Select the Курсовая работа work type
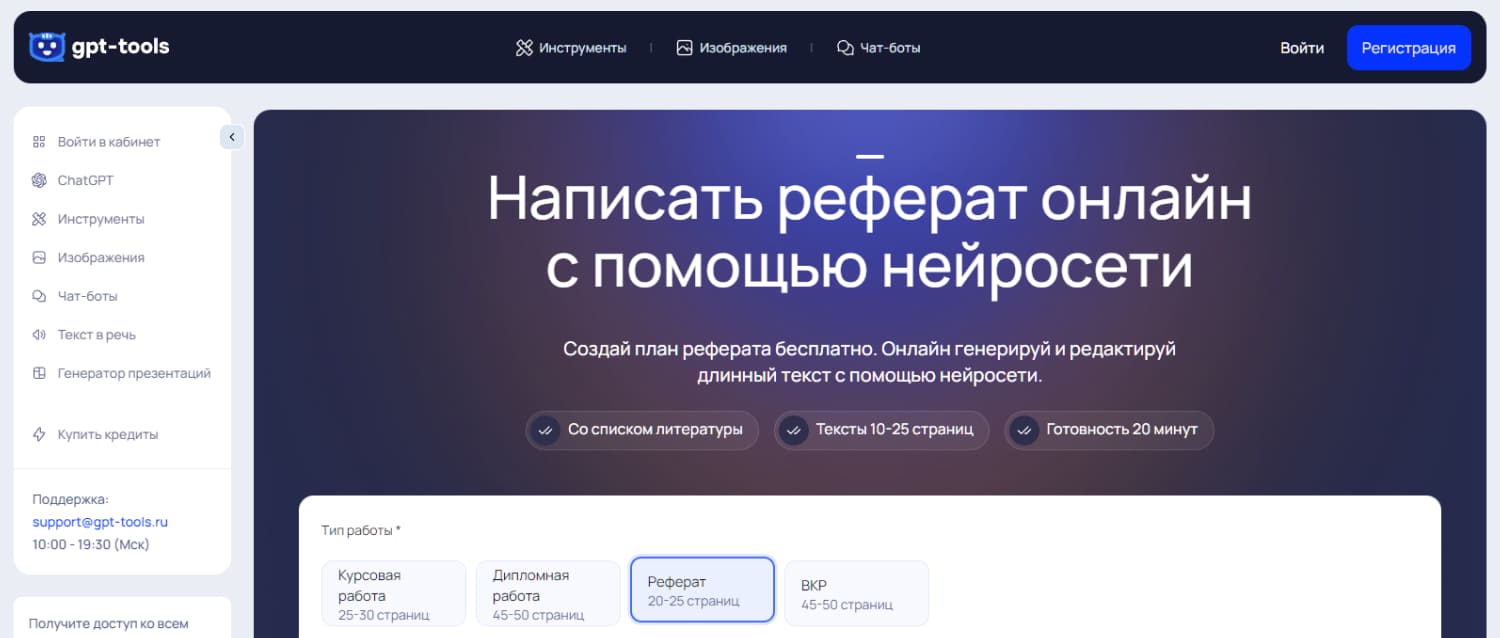This screenshot has height=638, width=1500. [393, 592]
